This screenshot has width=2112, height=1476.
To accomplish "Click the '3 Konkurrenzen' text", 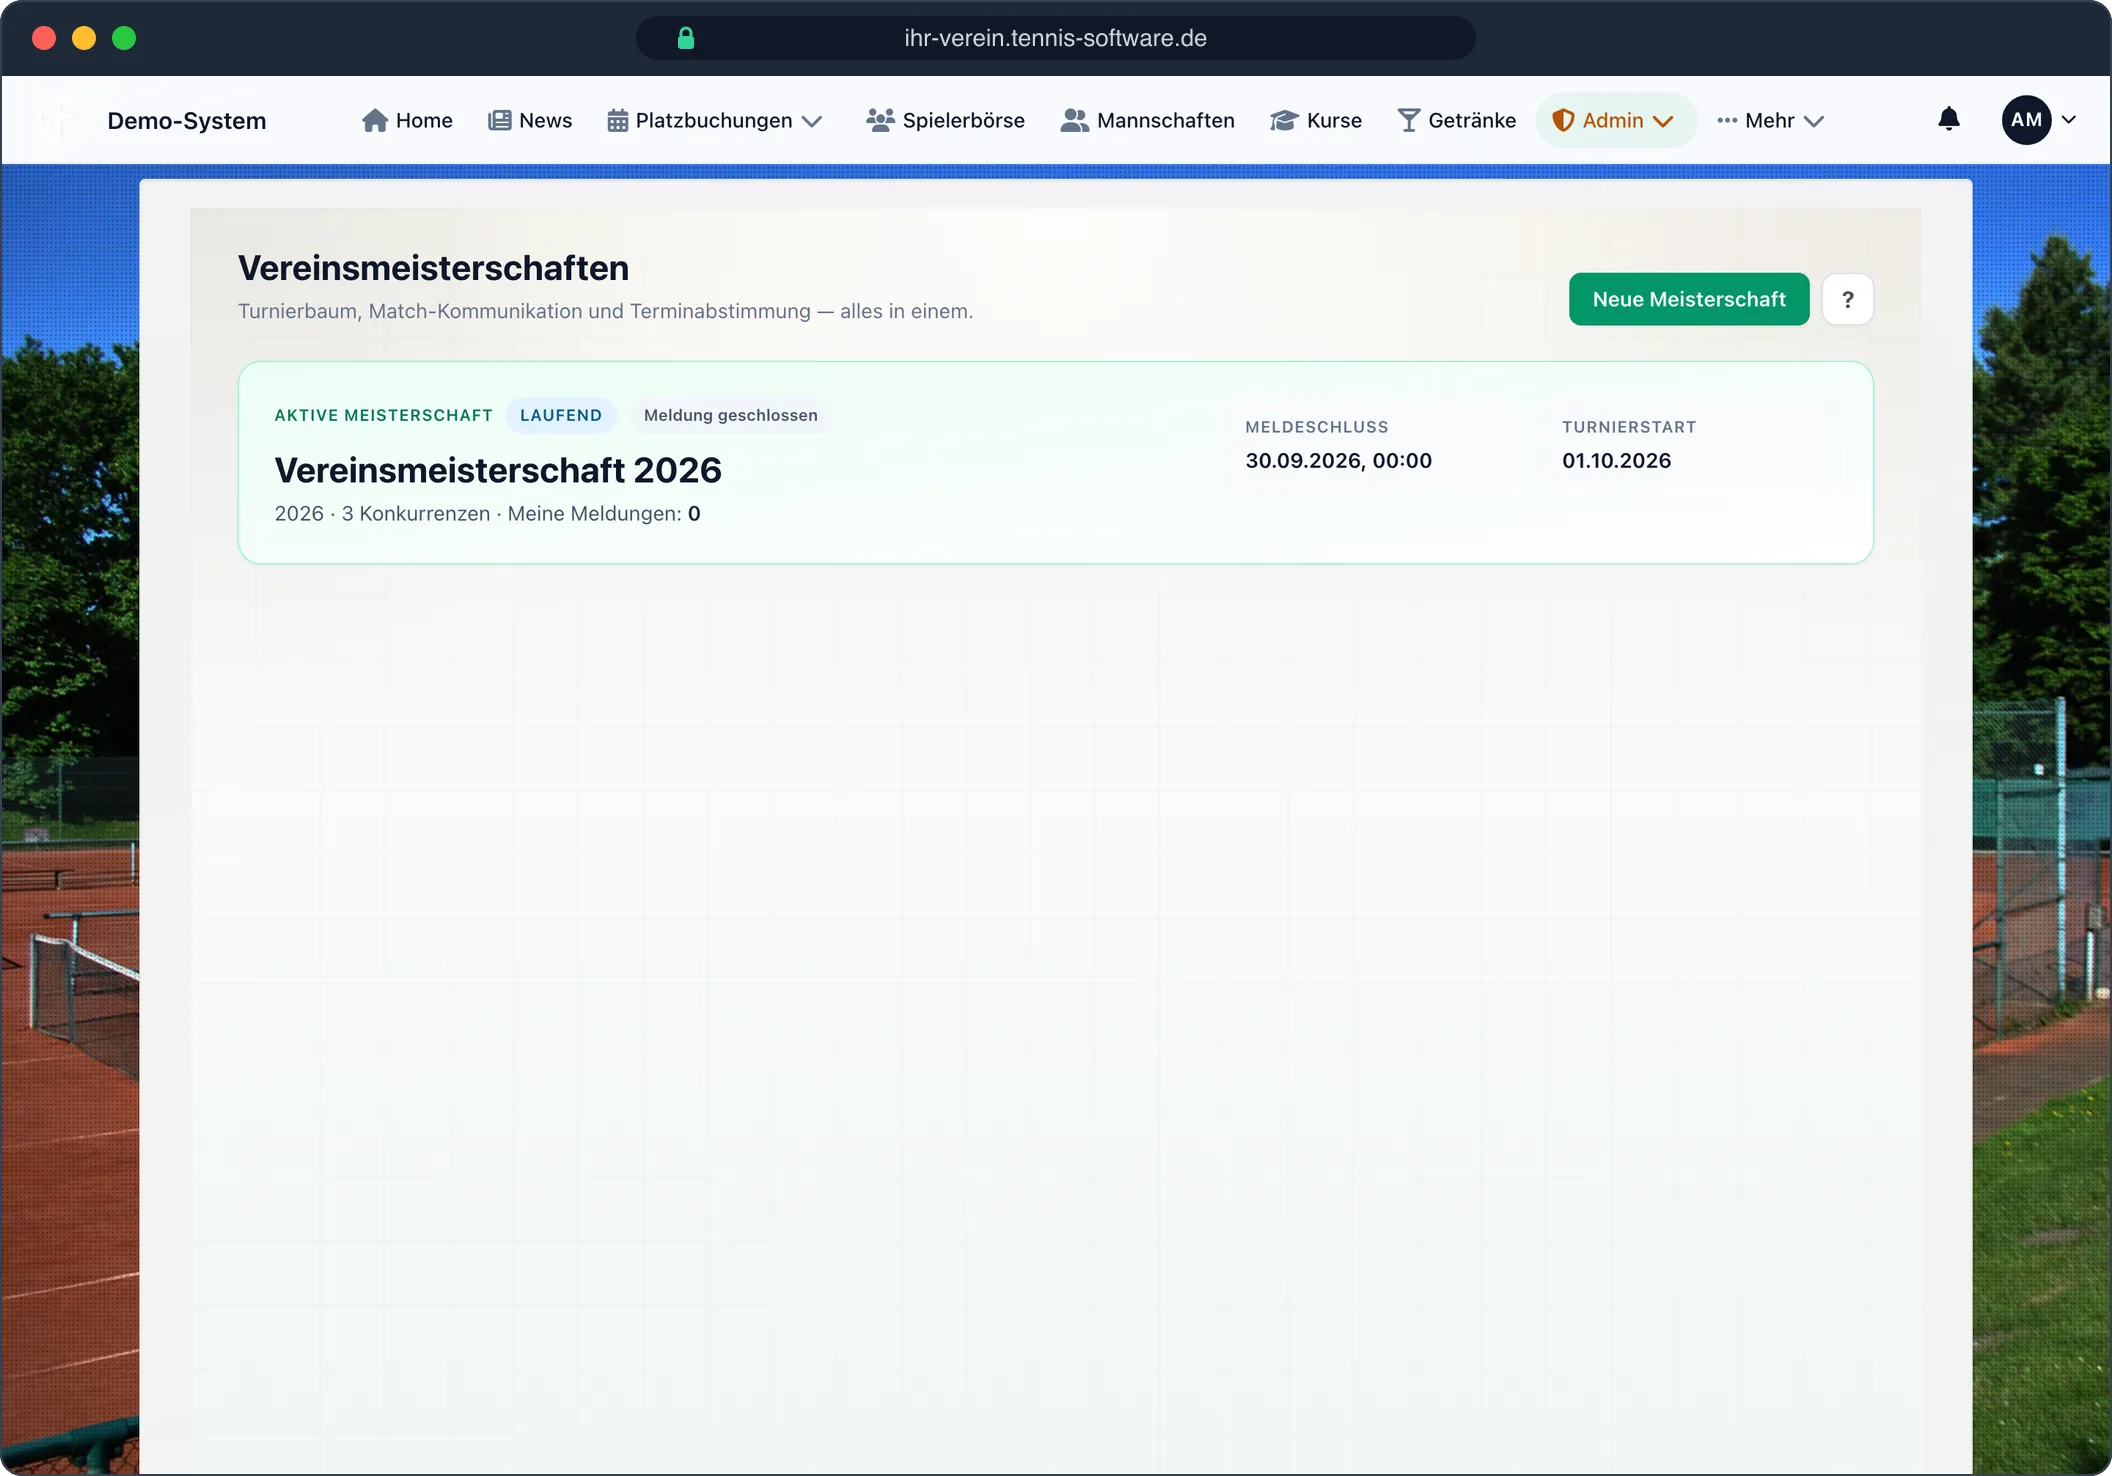I will [416, 514].
